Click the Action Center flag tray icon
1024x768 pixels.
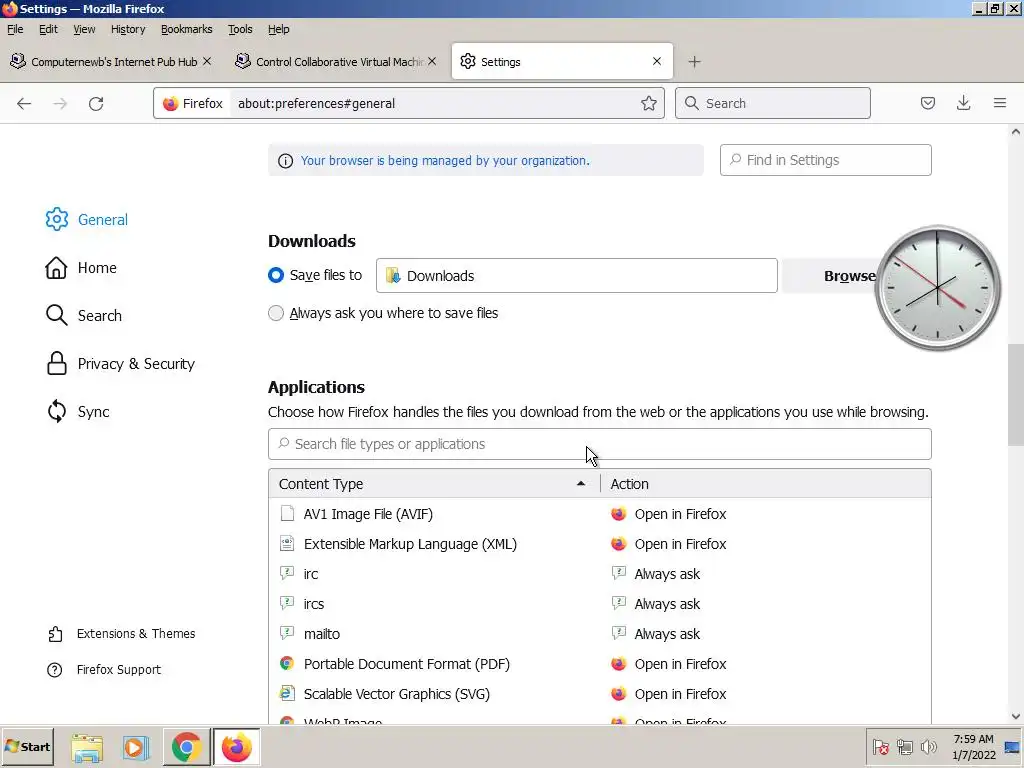[880, 747]
